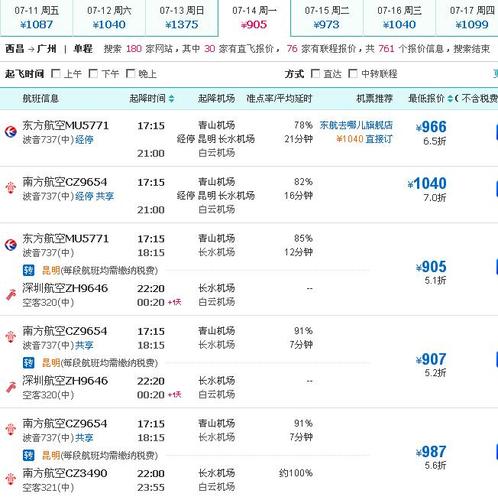Image resolution: width=498 pixels, height=500 pixels.
Task: Select the 07-13 Sunday ¥1375 date tab
Action: point(182,17)
